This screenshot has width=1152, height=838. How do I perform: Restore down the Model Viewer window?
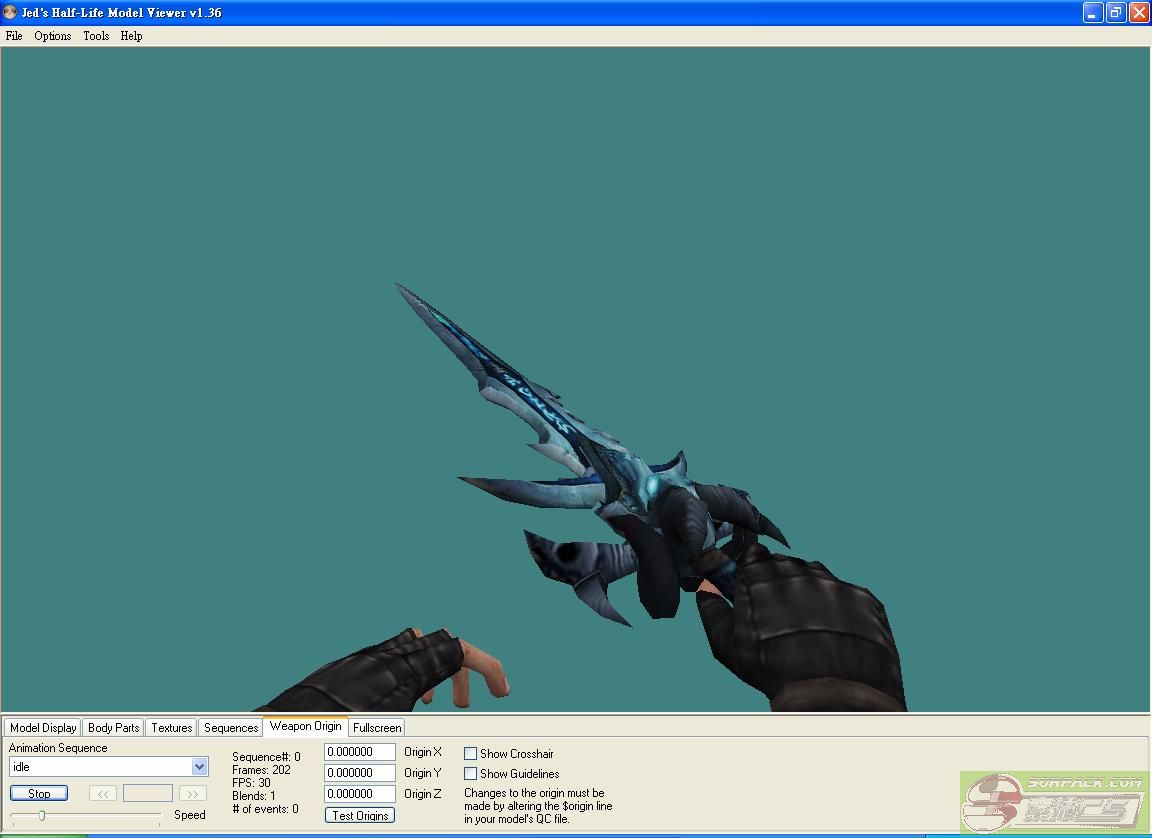[x=1116, y=13]
